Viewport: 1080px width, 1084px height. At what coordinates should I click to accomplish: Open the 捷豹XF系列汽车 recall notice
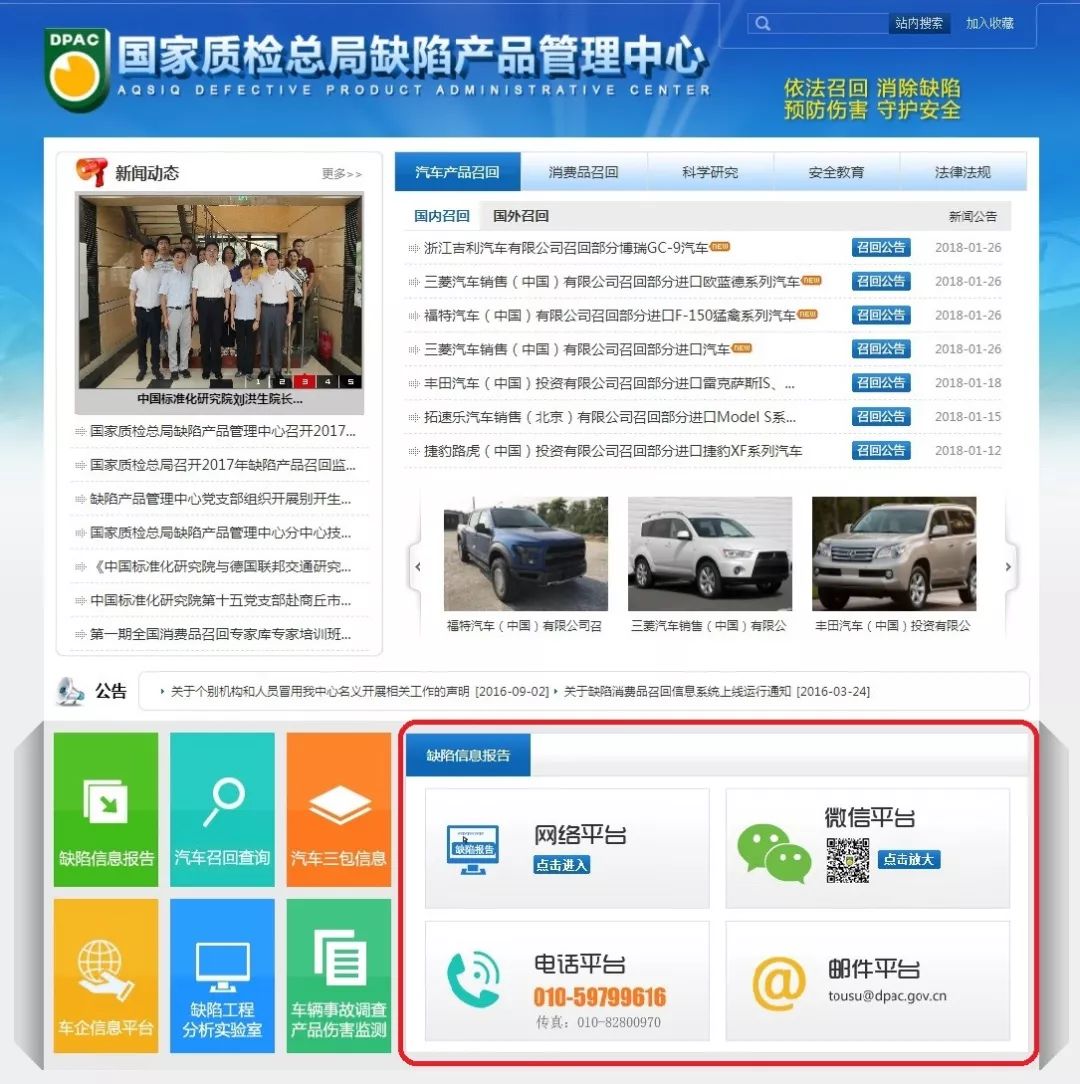(x=613, y=451)
